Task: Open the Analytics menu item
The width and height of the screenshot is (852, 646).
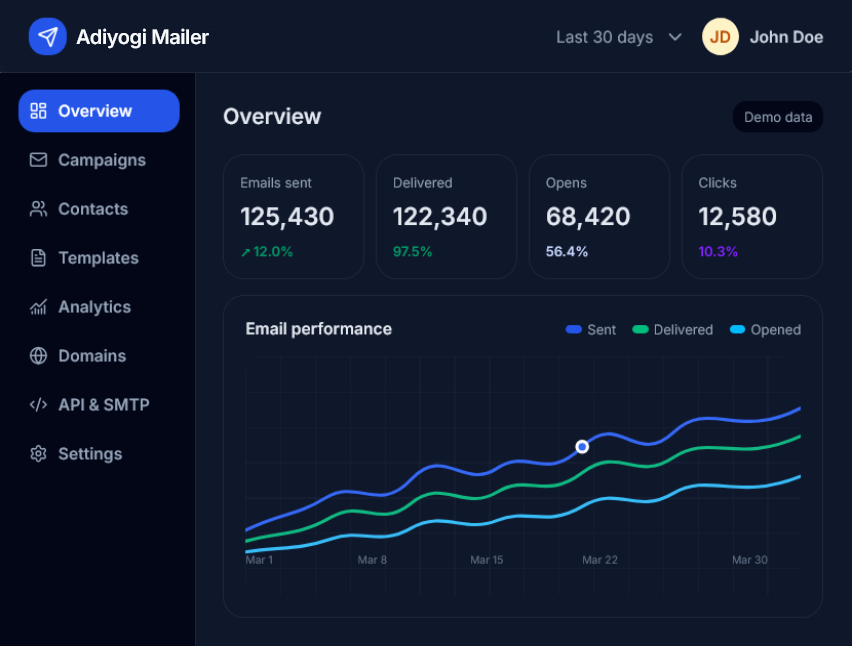Action: [x=99, y=307]
